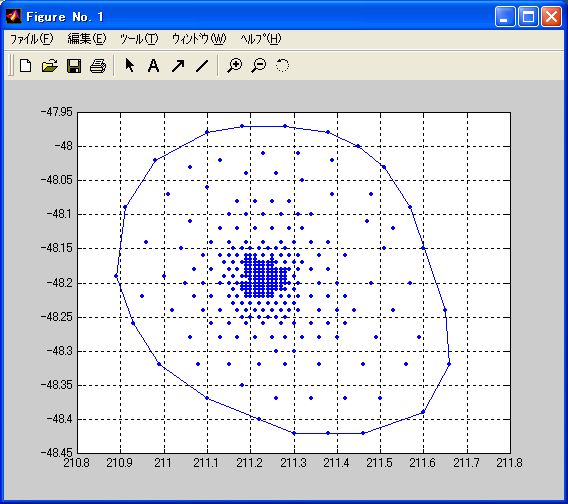Screen dimensions: 568x504
Task: Save the figure with the floppy icon
Action: (x=74, y=66)
